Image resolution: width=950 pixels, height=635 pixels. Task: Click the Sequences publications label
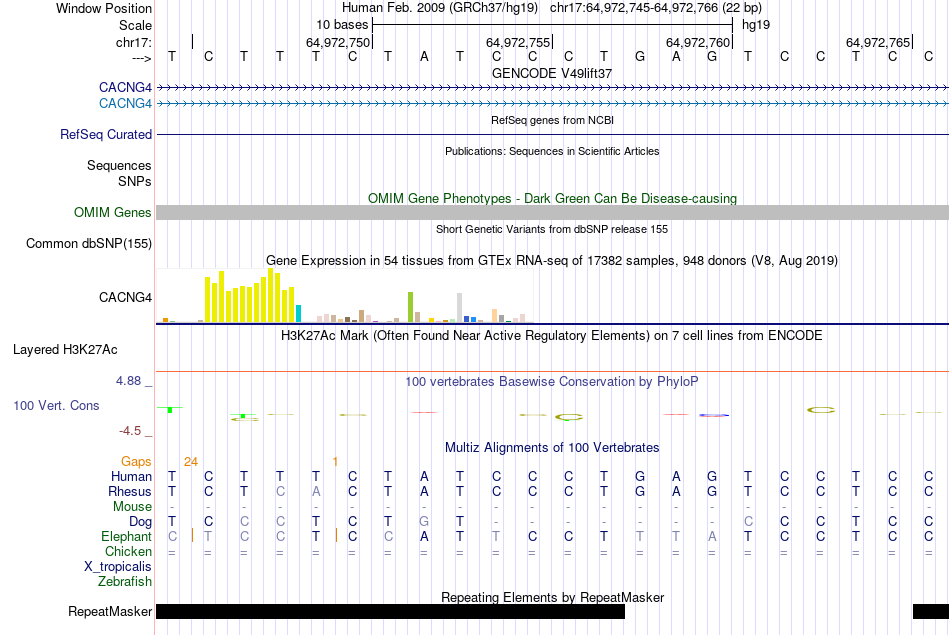[x=119, y=165]
